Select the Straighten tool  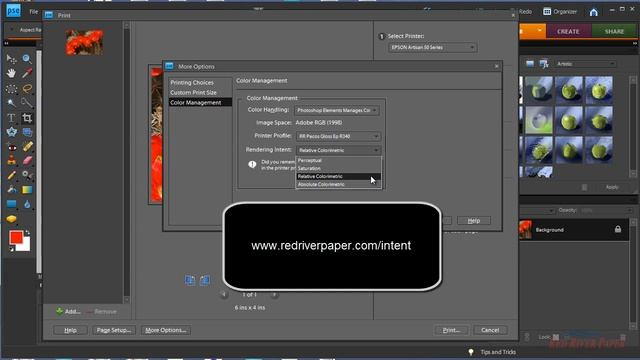(27, 132)
